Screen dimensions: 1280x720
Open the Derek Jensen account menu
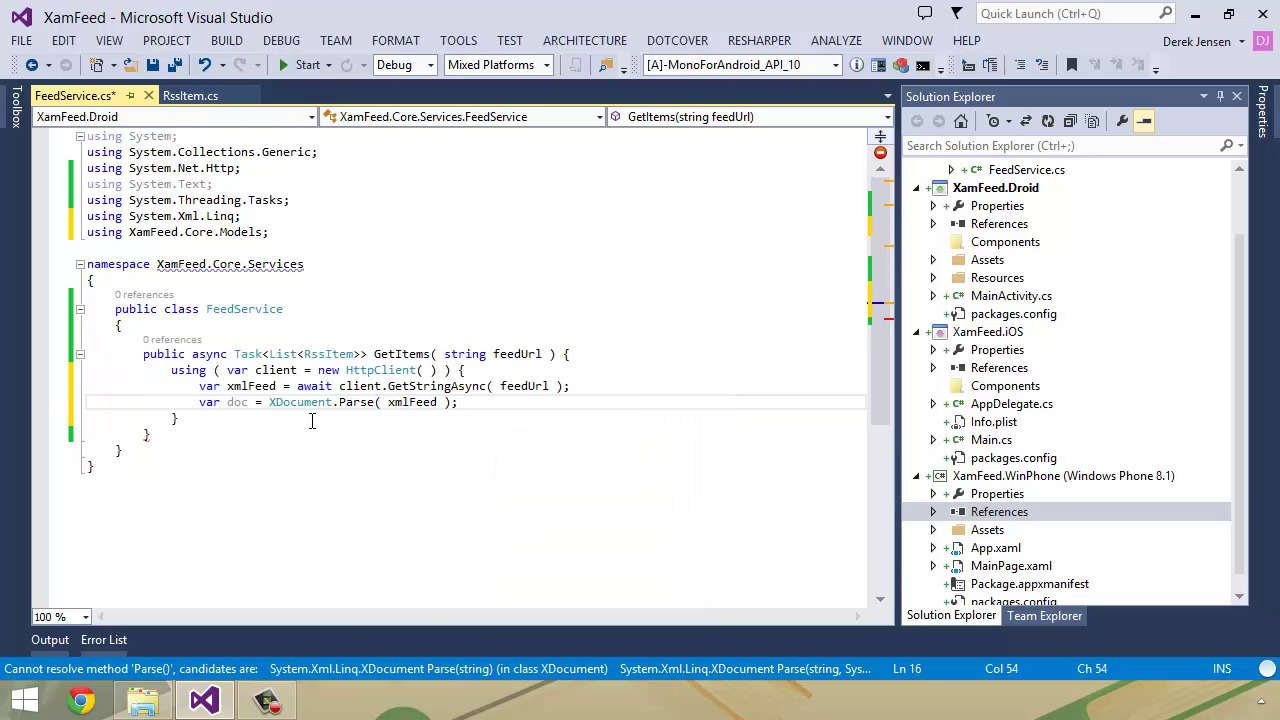[1203, 41]
